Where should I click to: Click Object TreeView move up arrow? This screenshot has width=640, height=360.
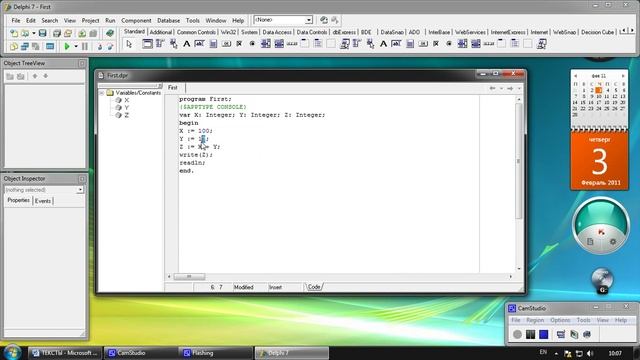pos(35,76)
